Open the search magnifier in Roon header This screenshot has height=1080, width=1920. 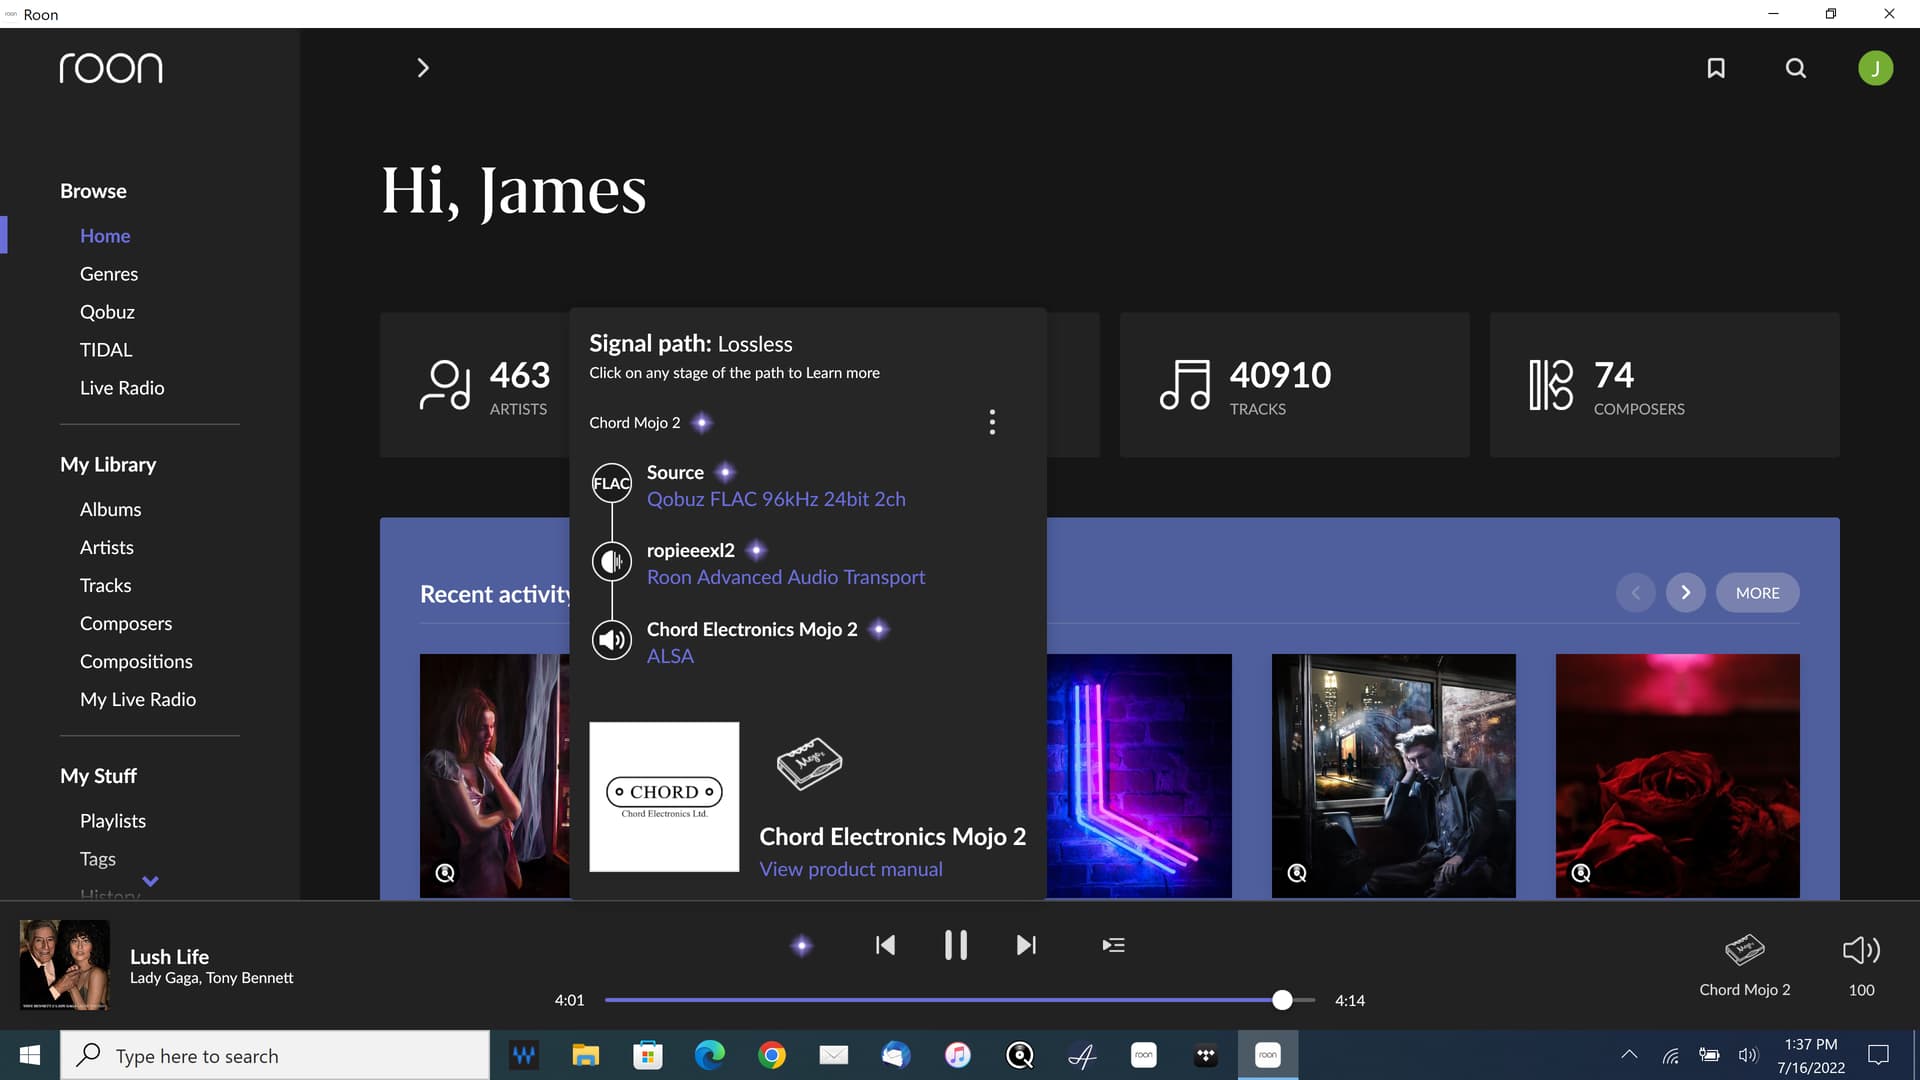[x=1796, y=68]
